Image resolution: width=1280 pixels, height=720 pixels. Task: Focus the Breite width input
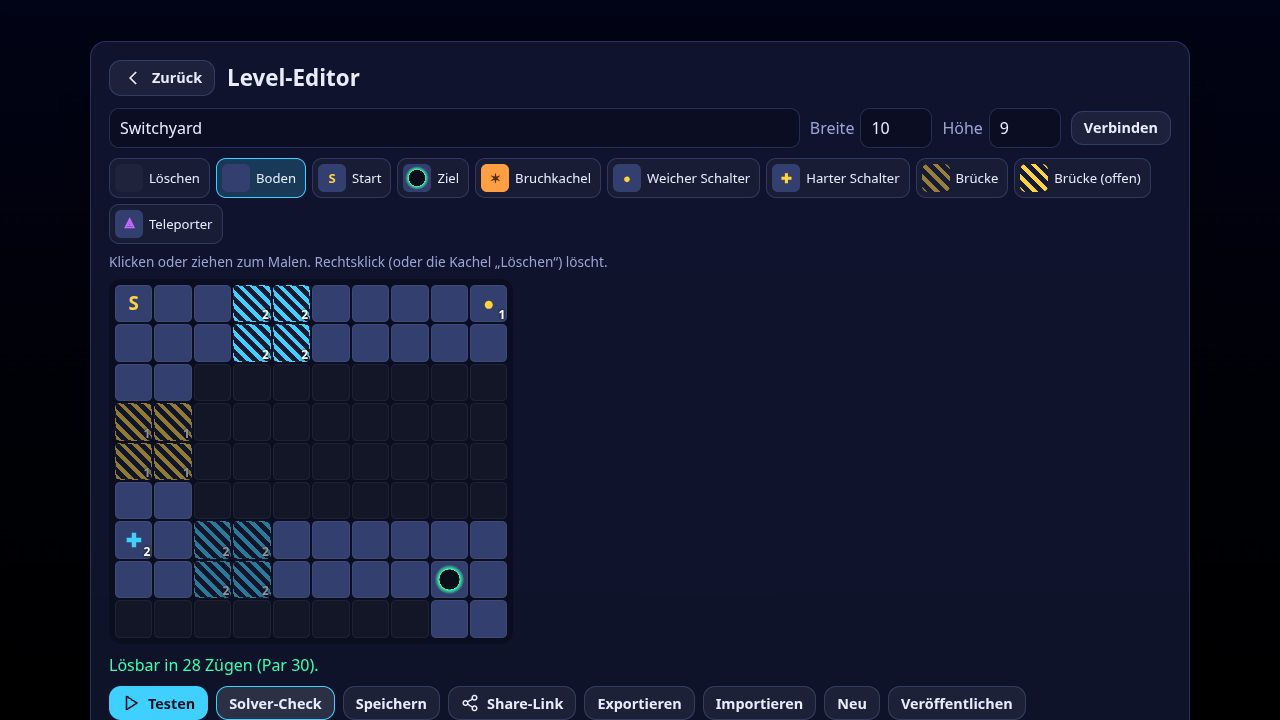[x=896, y=128]
